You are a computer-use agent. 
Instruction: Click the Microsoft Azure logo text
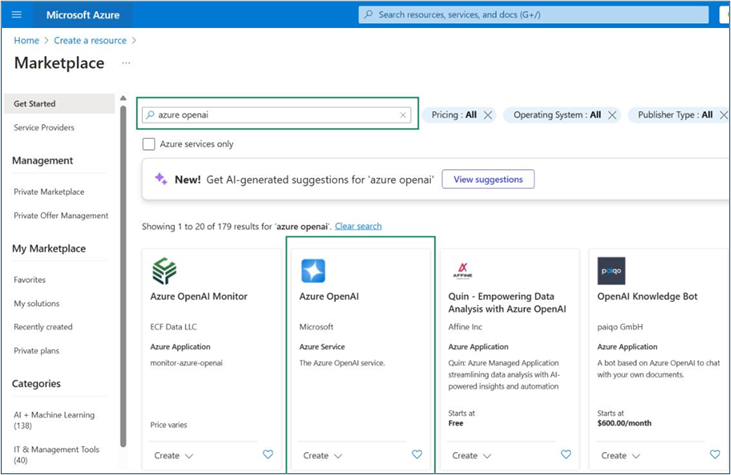click(83, 15)
